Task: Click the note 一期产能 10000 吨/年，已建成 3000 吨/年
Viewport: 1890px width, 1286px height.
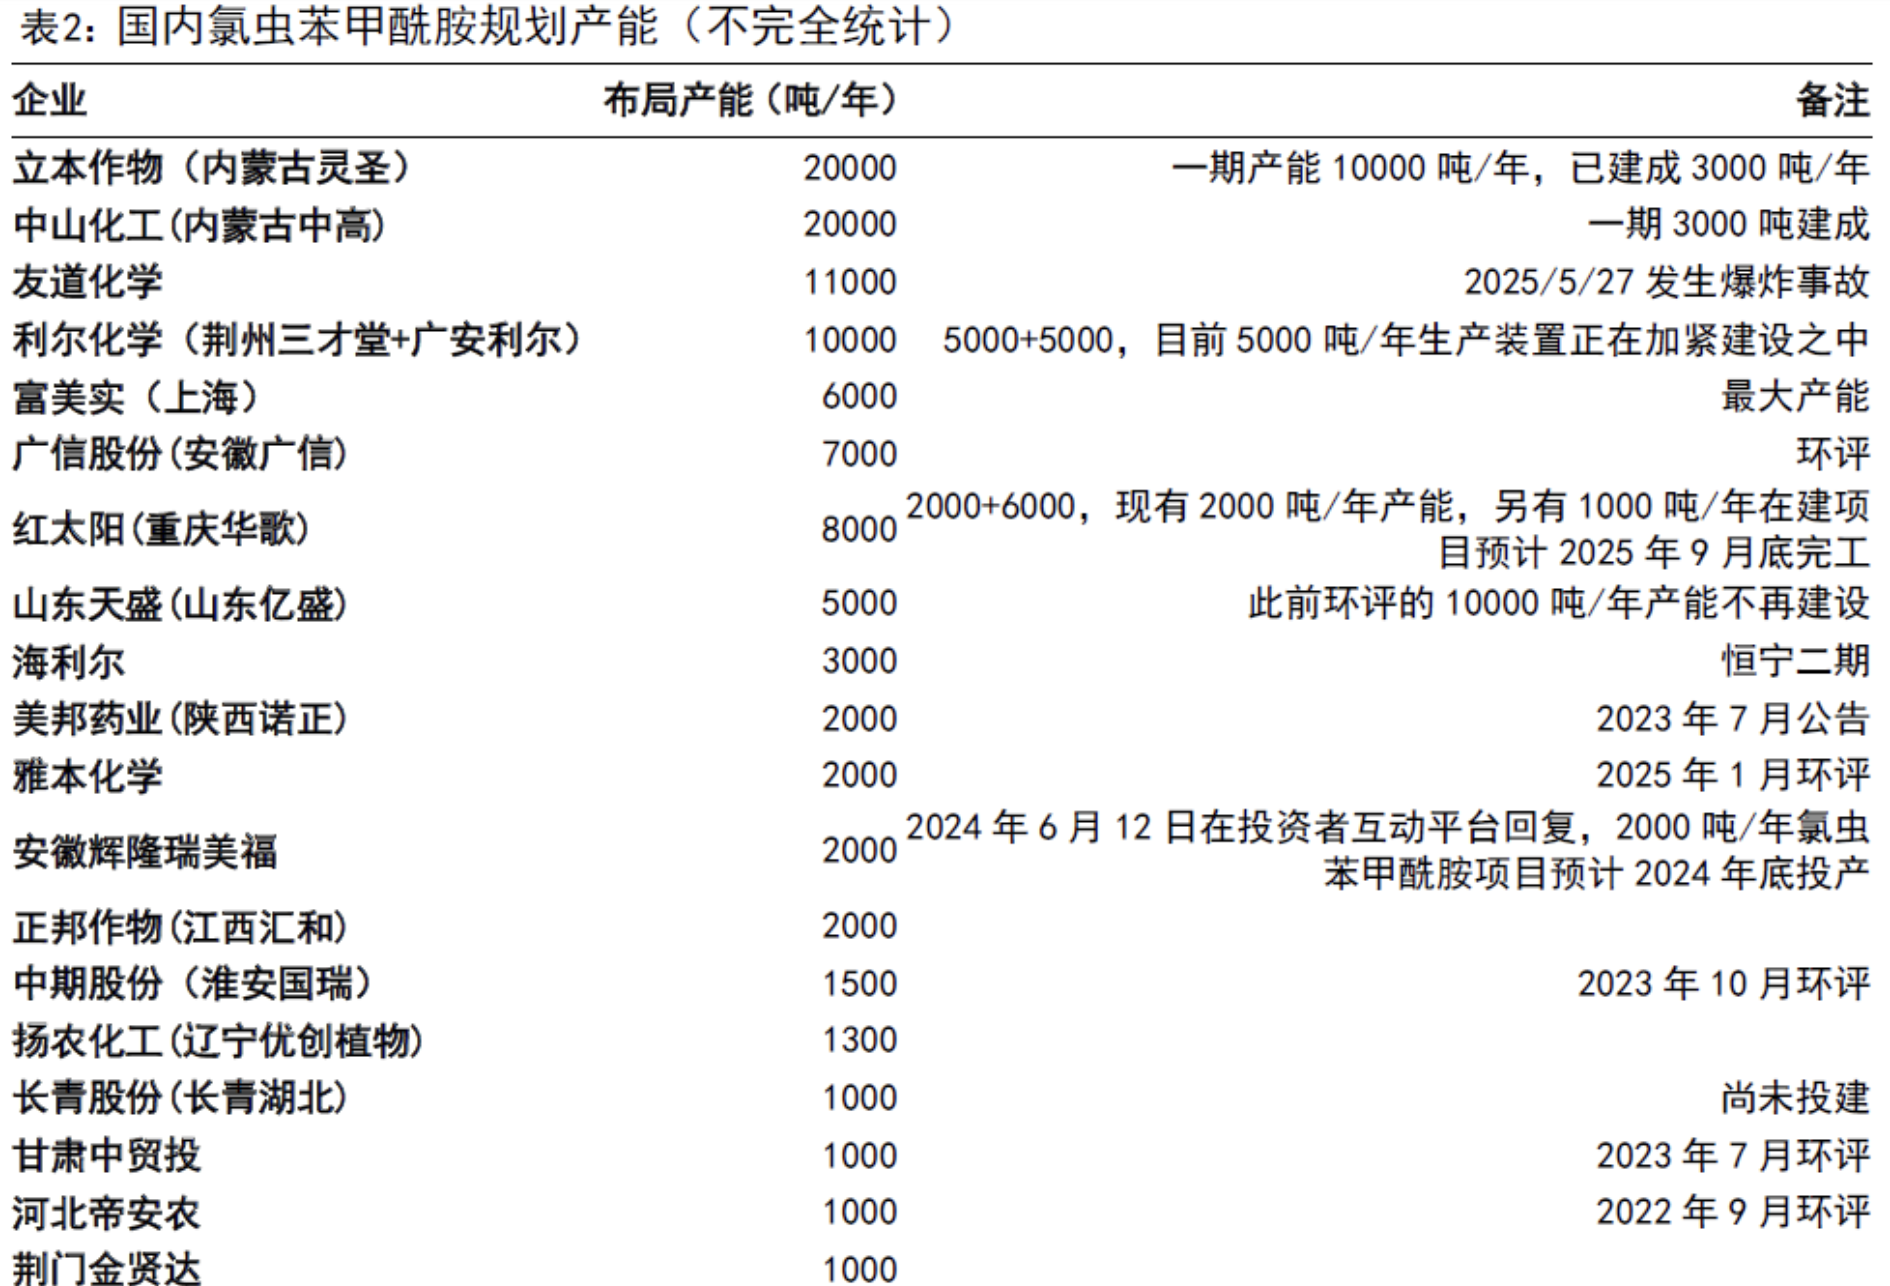Action: point(1520,167)
